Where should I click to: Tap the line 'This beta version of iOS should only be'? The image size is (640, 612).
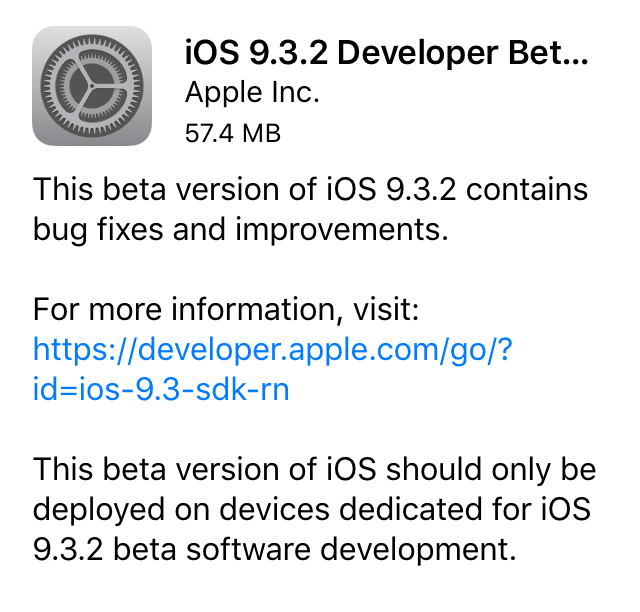[314, 469]
